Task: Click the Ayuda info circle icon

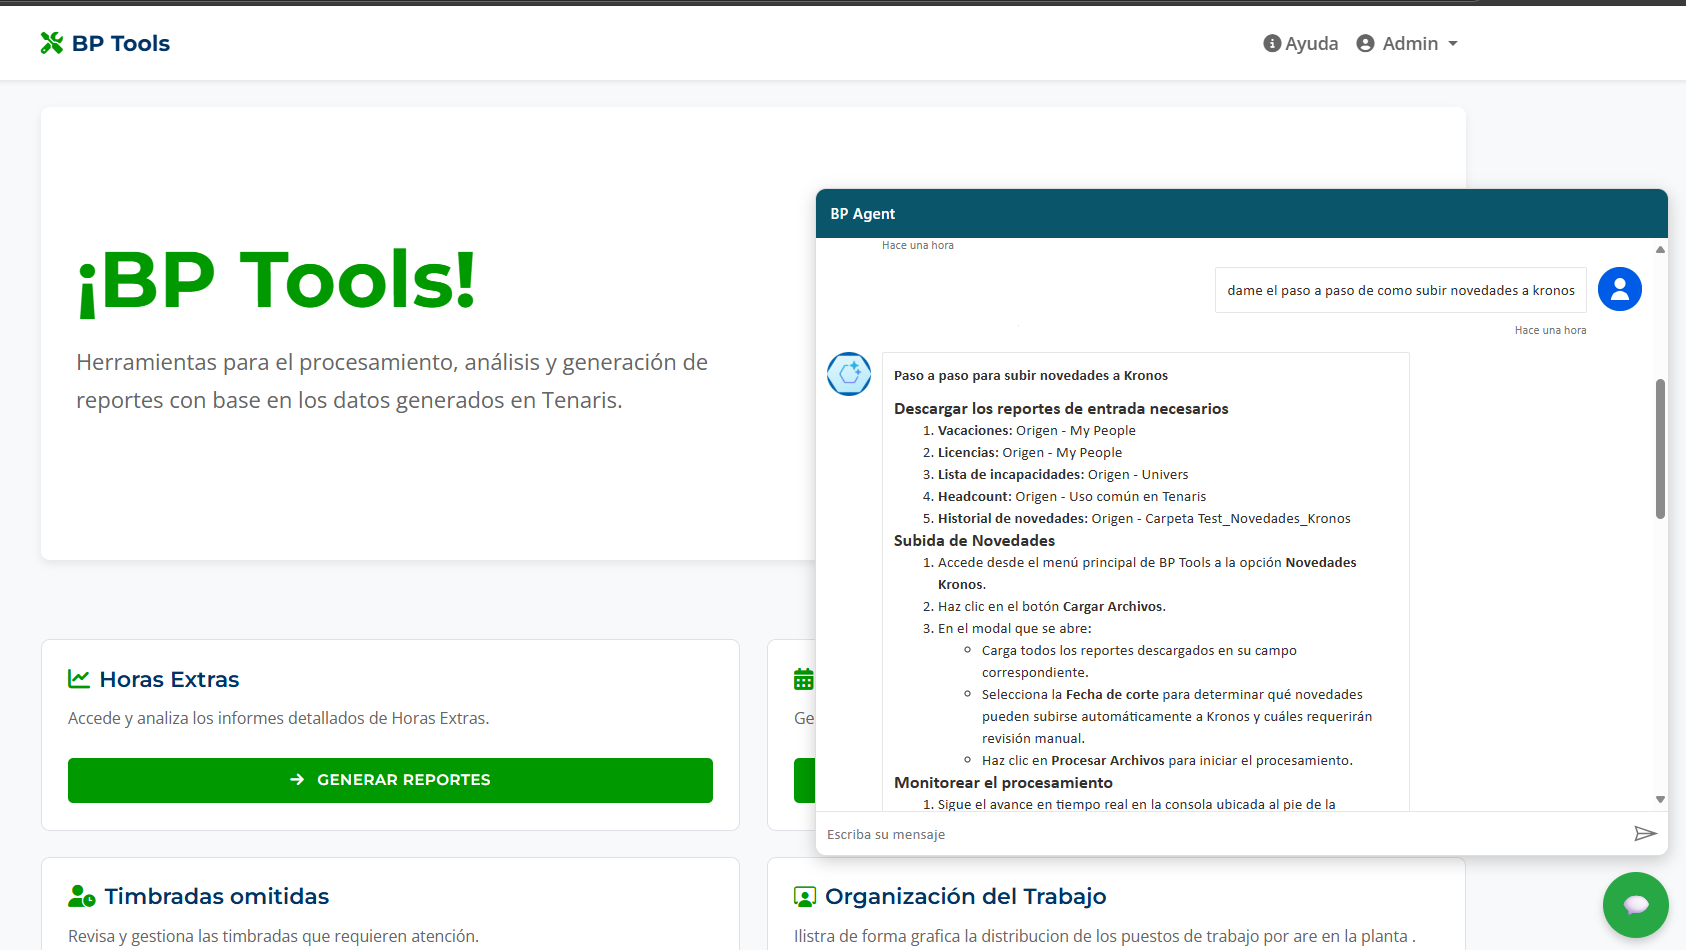Action: coord(1272,43)
